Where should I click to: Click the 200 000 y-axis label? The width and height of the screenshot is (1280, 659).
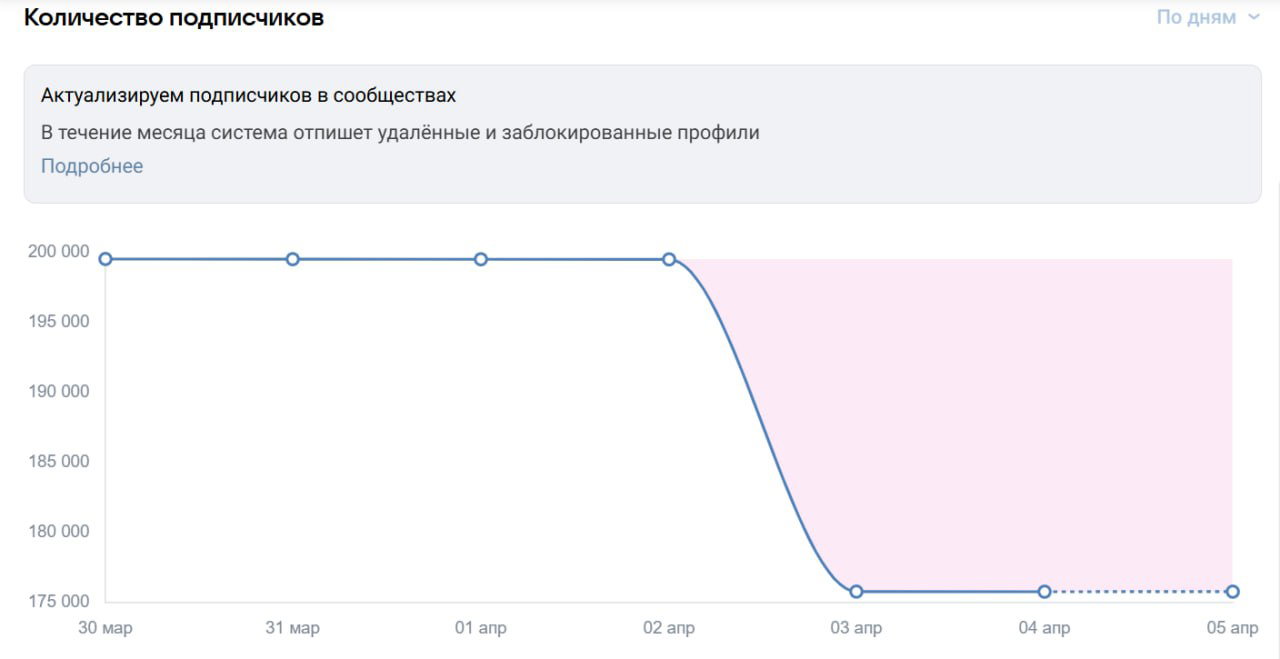click(58, 252)
